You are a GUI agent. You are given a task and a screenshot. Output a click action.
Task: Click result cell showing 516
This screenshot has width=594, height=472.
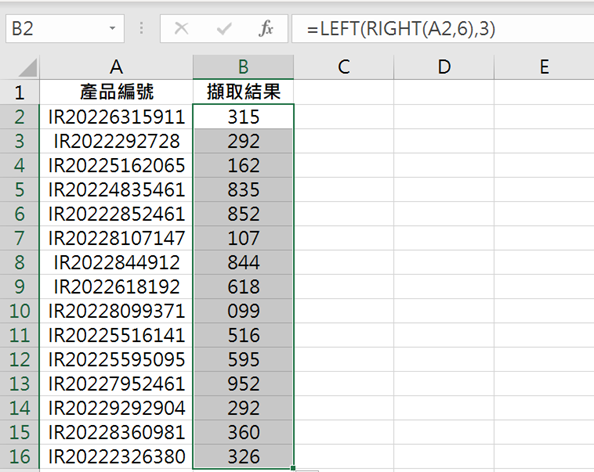(x=243, y=335)
